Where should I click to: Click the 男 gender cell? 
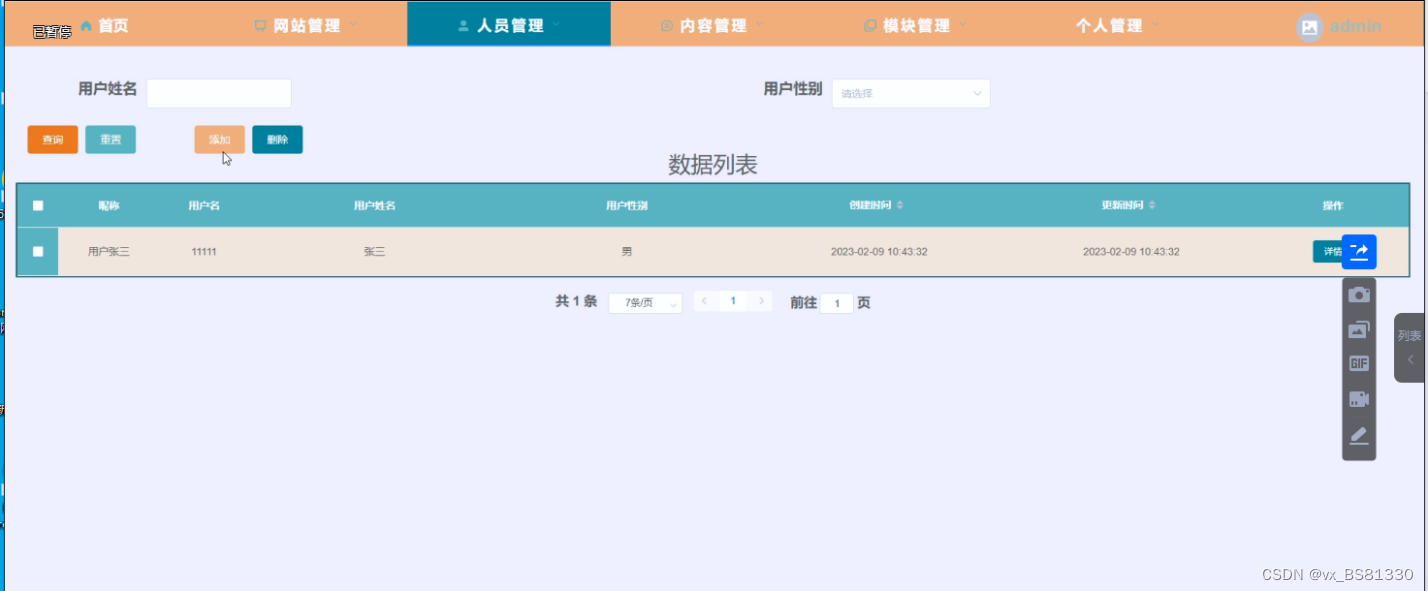pyautogui.click(x=627, y=251)
